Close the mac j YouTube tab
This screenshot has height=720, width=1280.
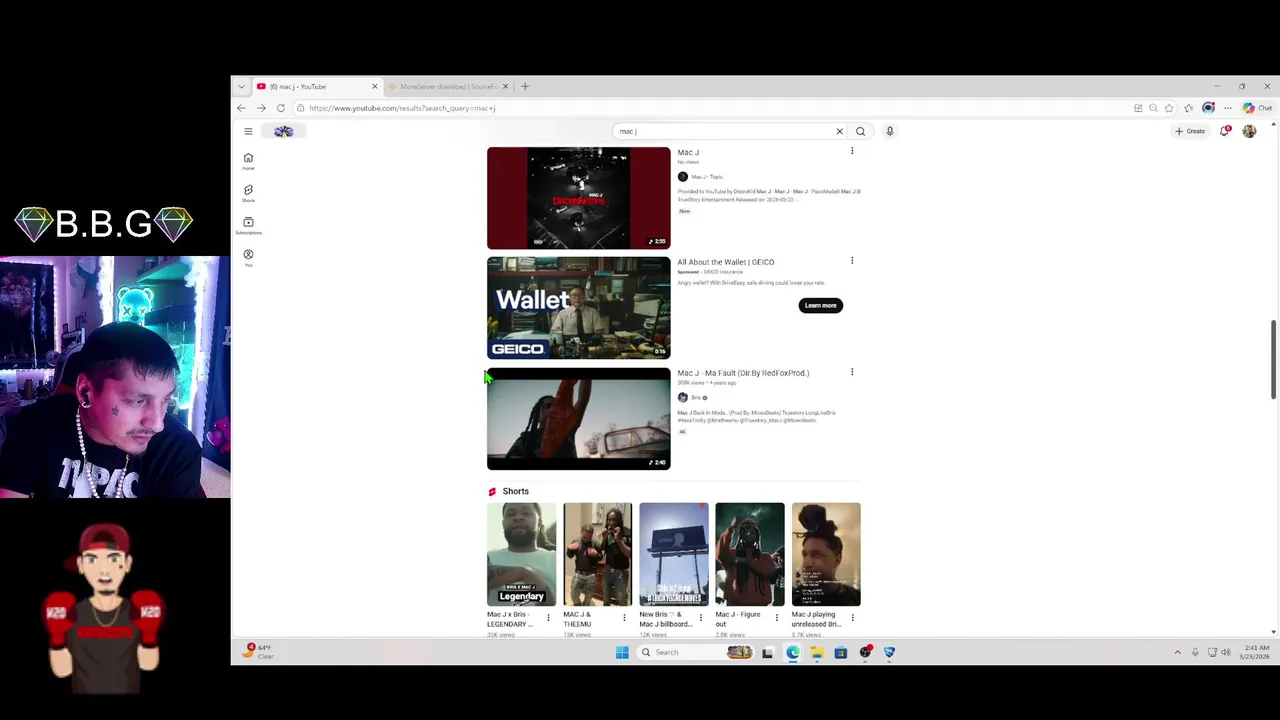pos(375,86)
